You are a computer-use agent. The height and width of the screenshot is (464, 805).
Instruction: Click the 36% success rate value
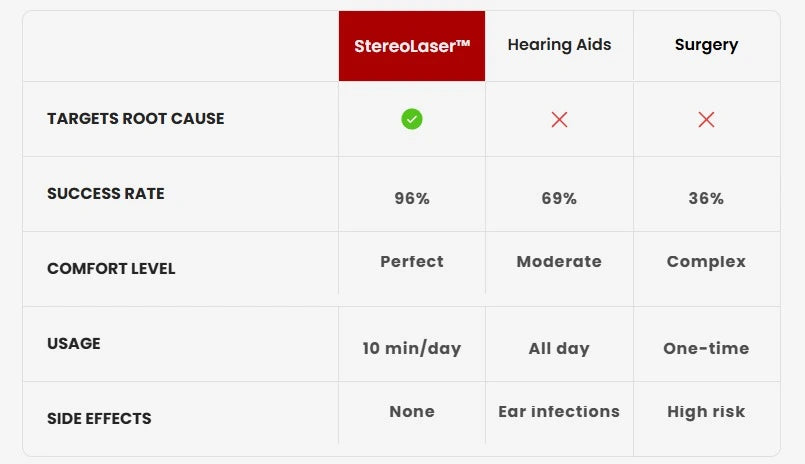click(x=706, y=198)
